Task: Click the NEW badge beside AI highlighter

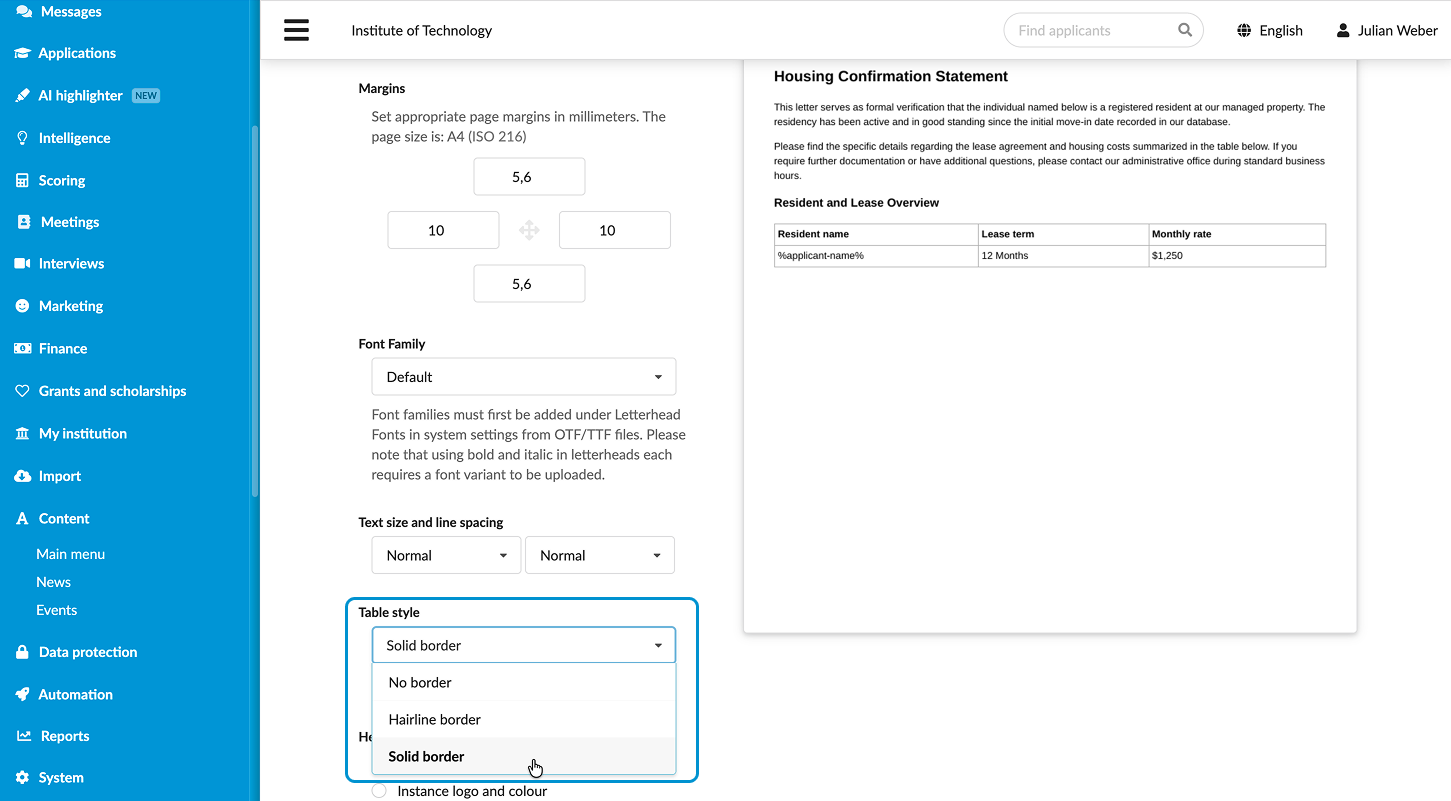Action: click(x=146, y=96)
